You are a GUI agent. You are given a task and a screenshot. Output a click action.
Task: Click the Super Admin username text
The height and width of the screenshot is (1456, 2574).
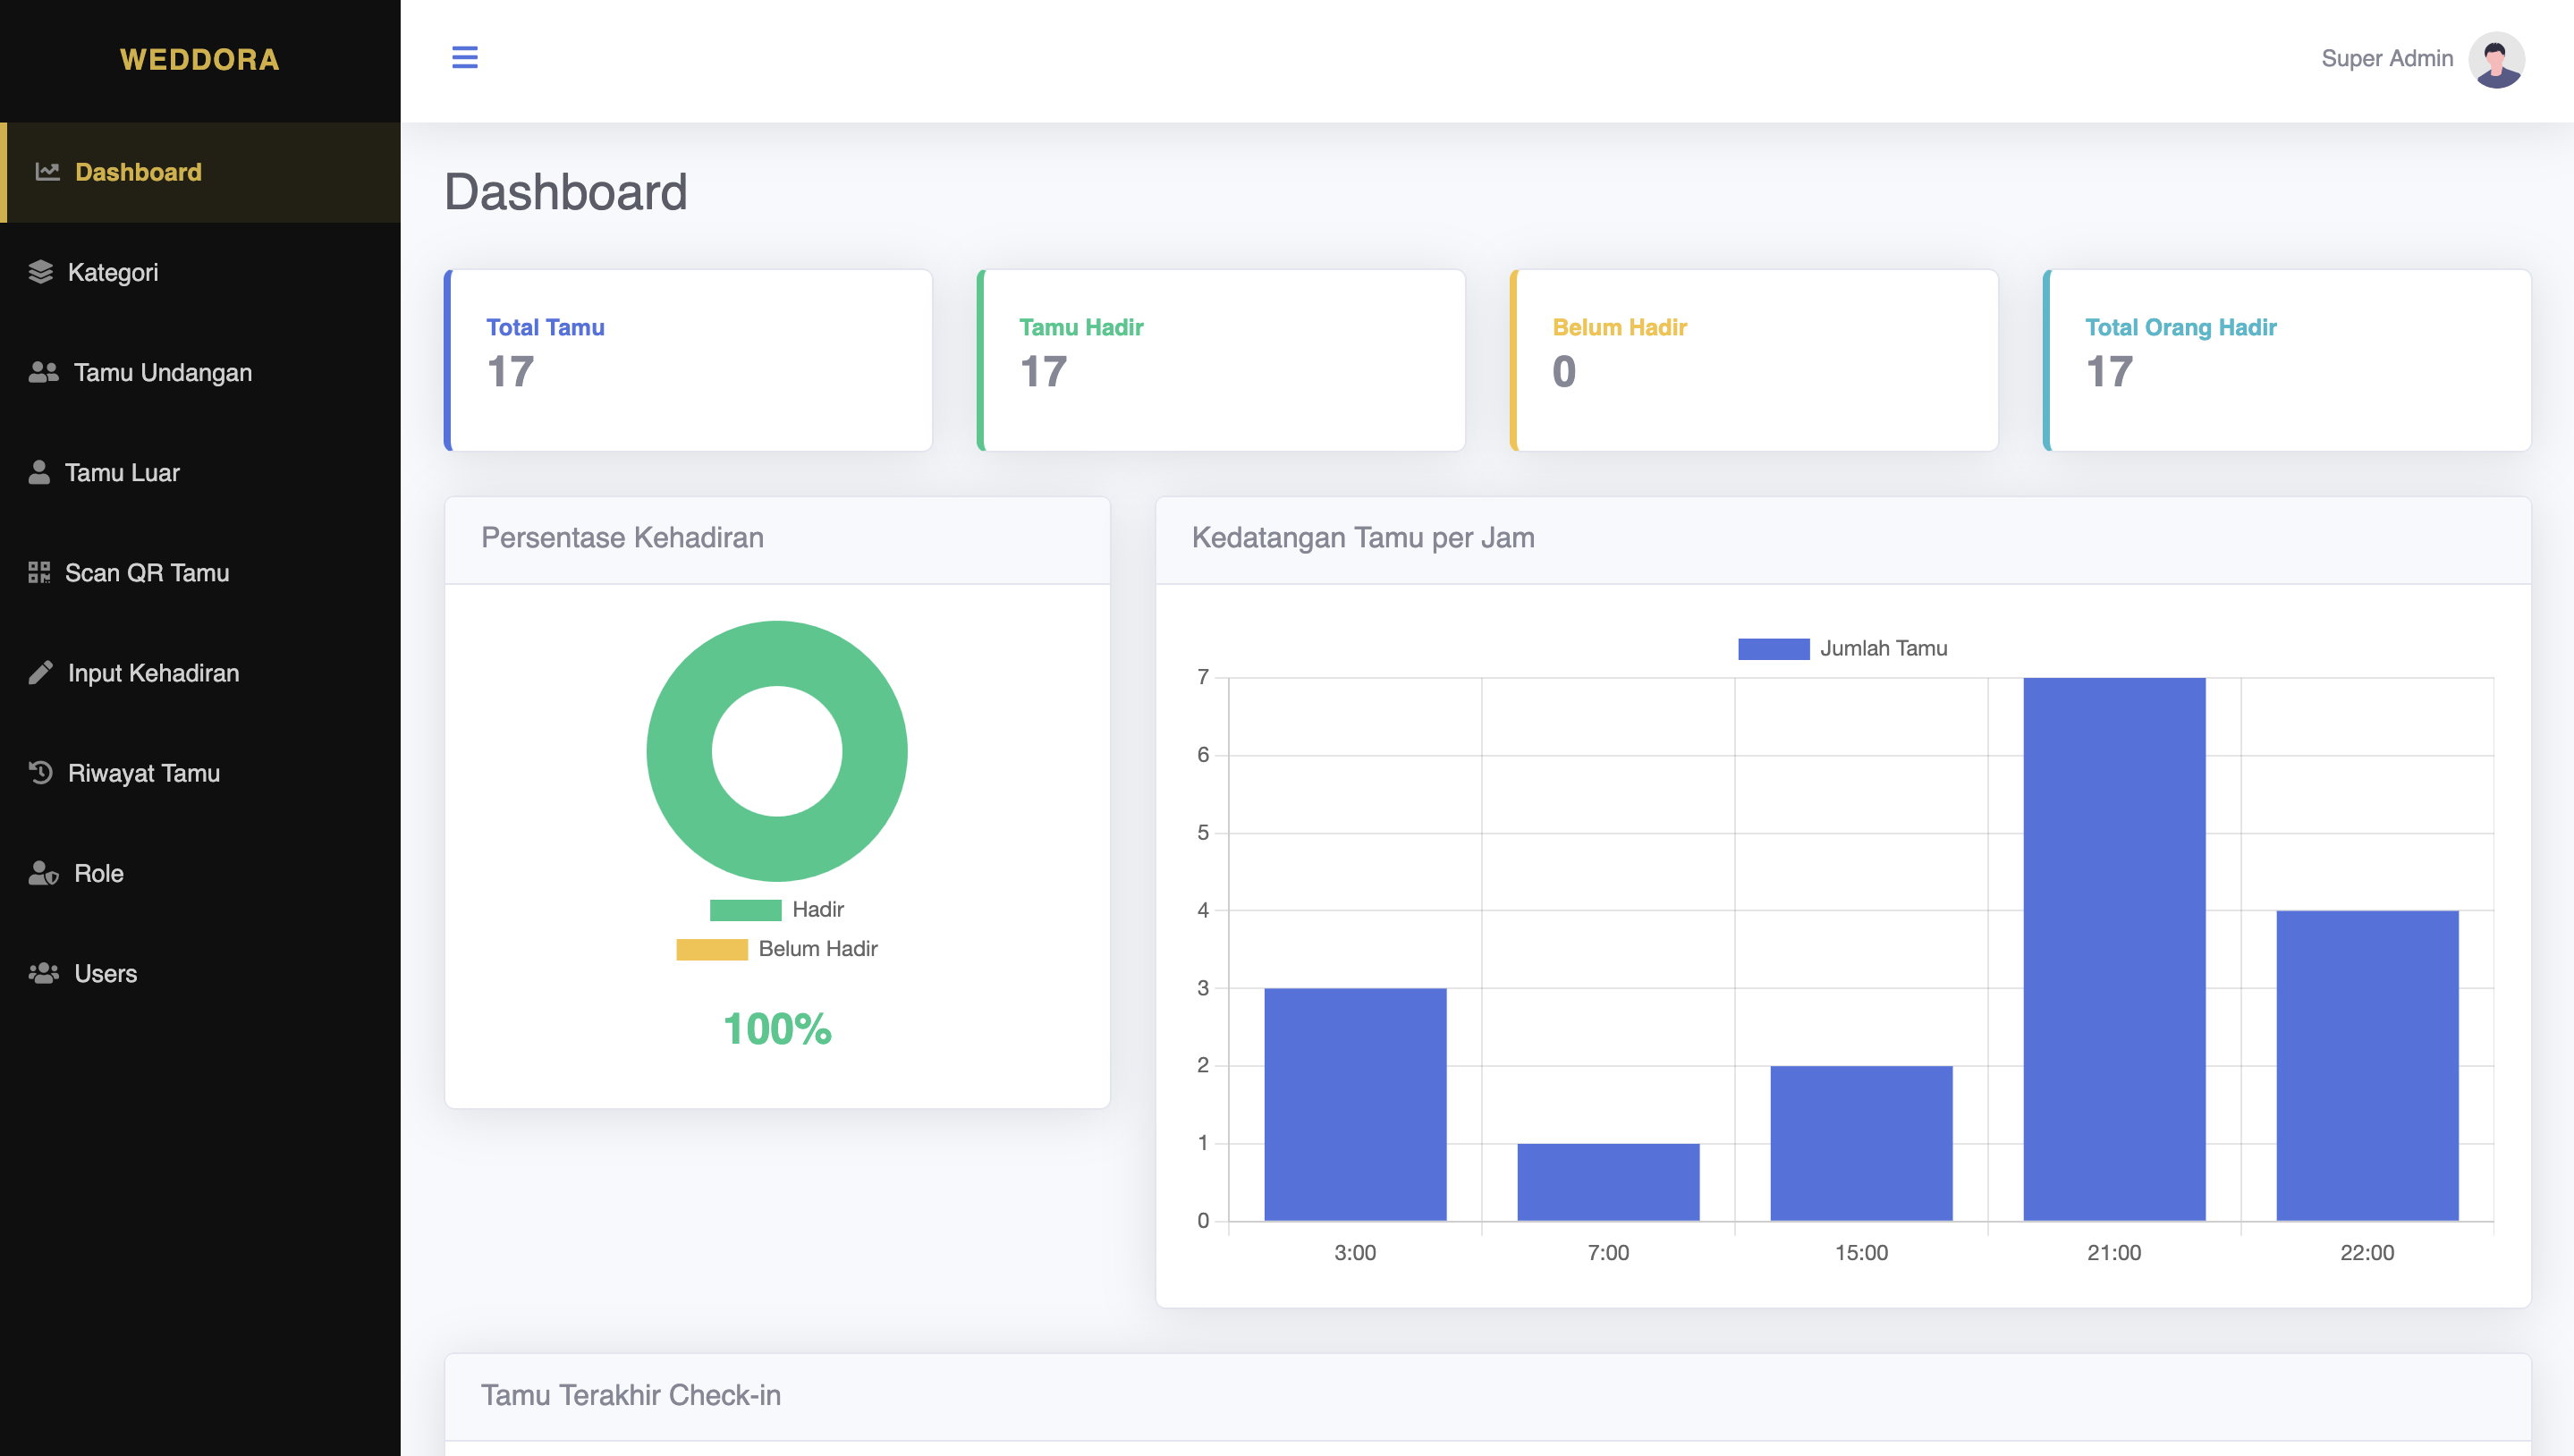click(x=2387, y=58)
